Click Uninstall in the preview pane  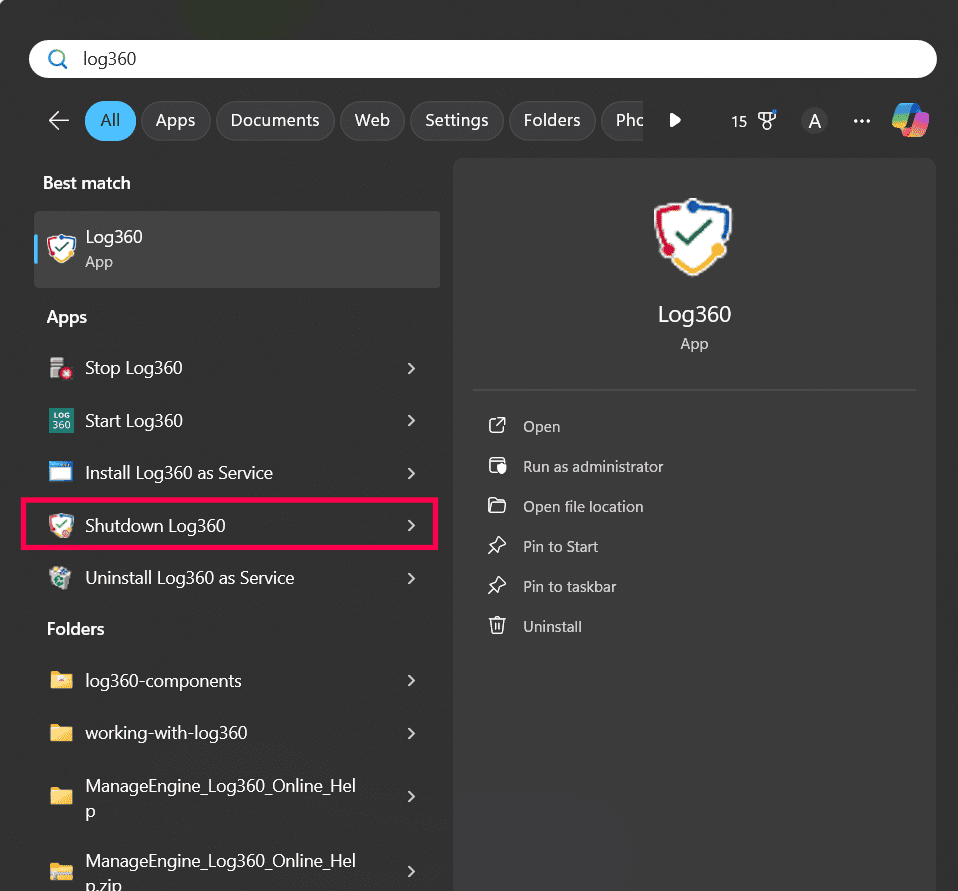pyautogui.click(x=552, y=626)
